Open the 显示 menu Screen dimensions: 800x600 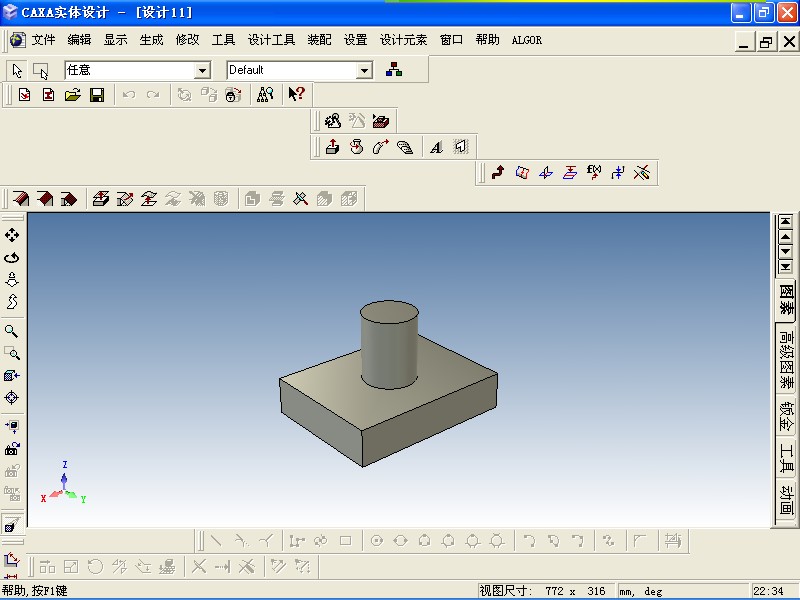[115, 40]
